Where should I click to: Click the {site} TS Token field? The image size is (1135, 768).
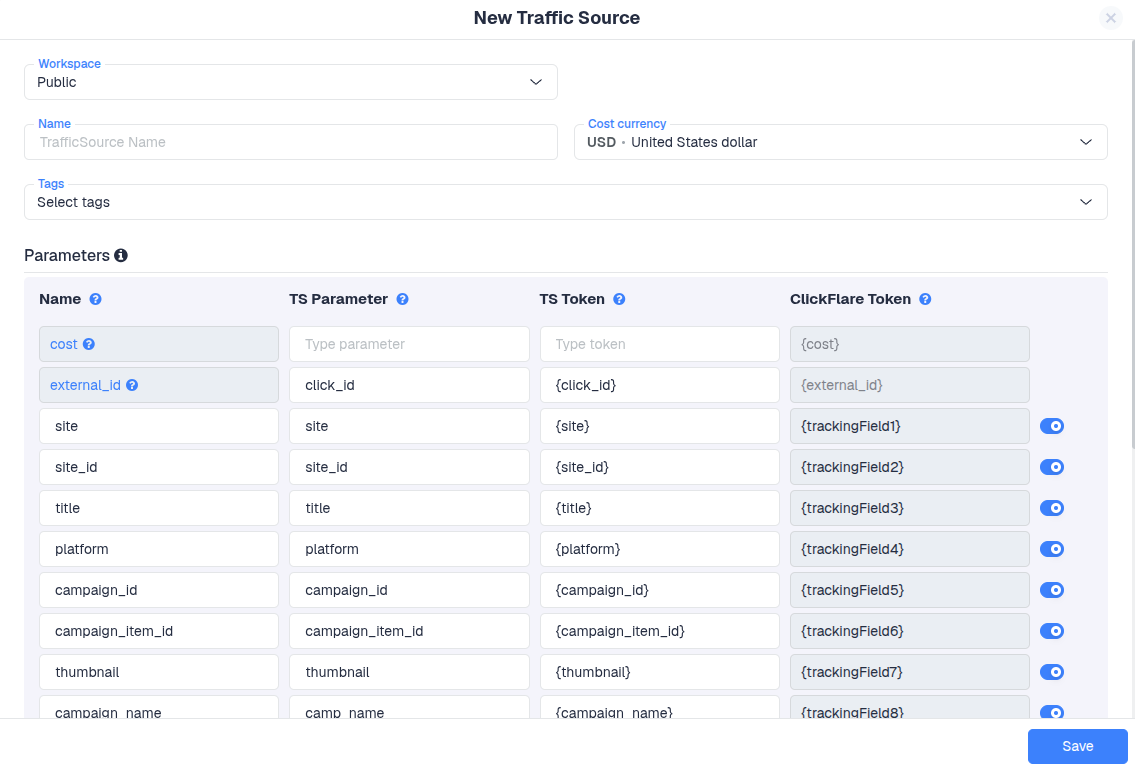[659, 426]
